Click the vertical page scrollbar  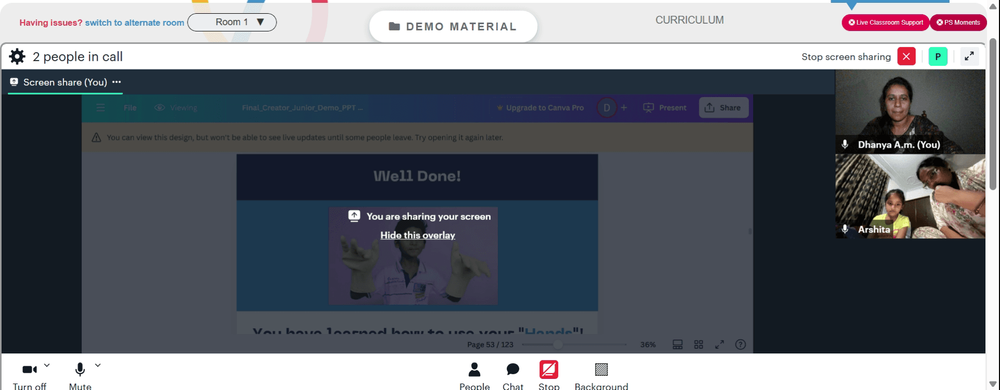[992, 115]
